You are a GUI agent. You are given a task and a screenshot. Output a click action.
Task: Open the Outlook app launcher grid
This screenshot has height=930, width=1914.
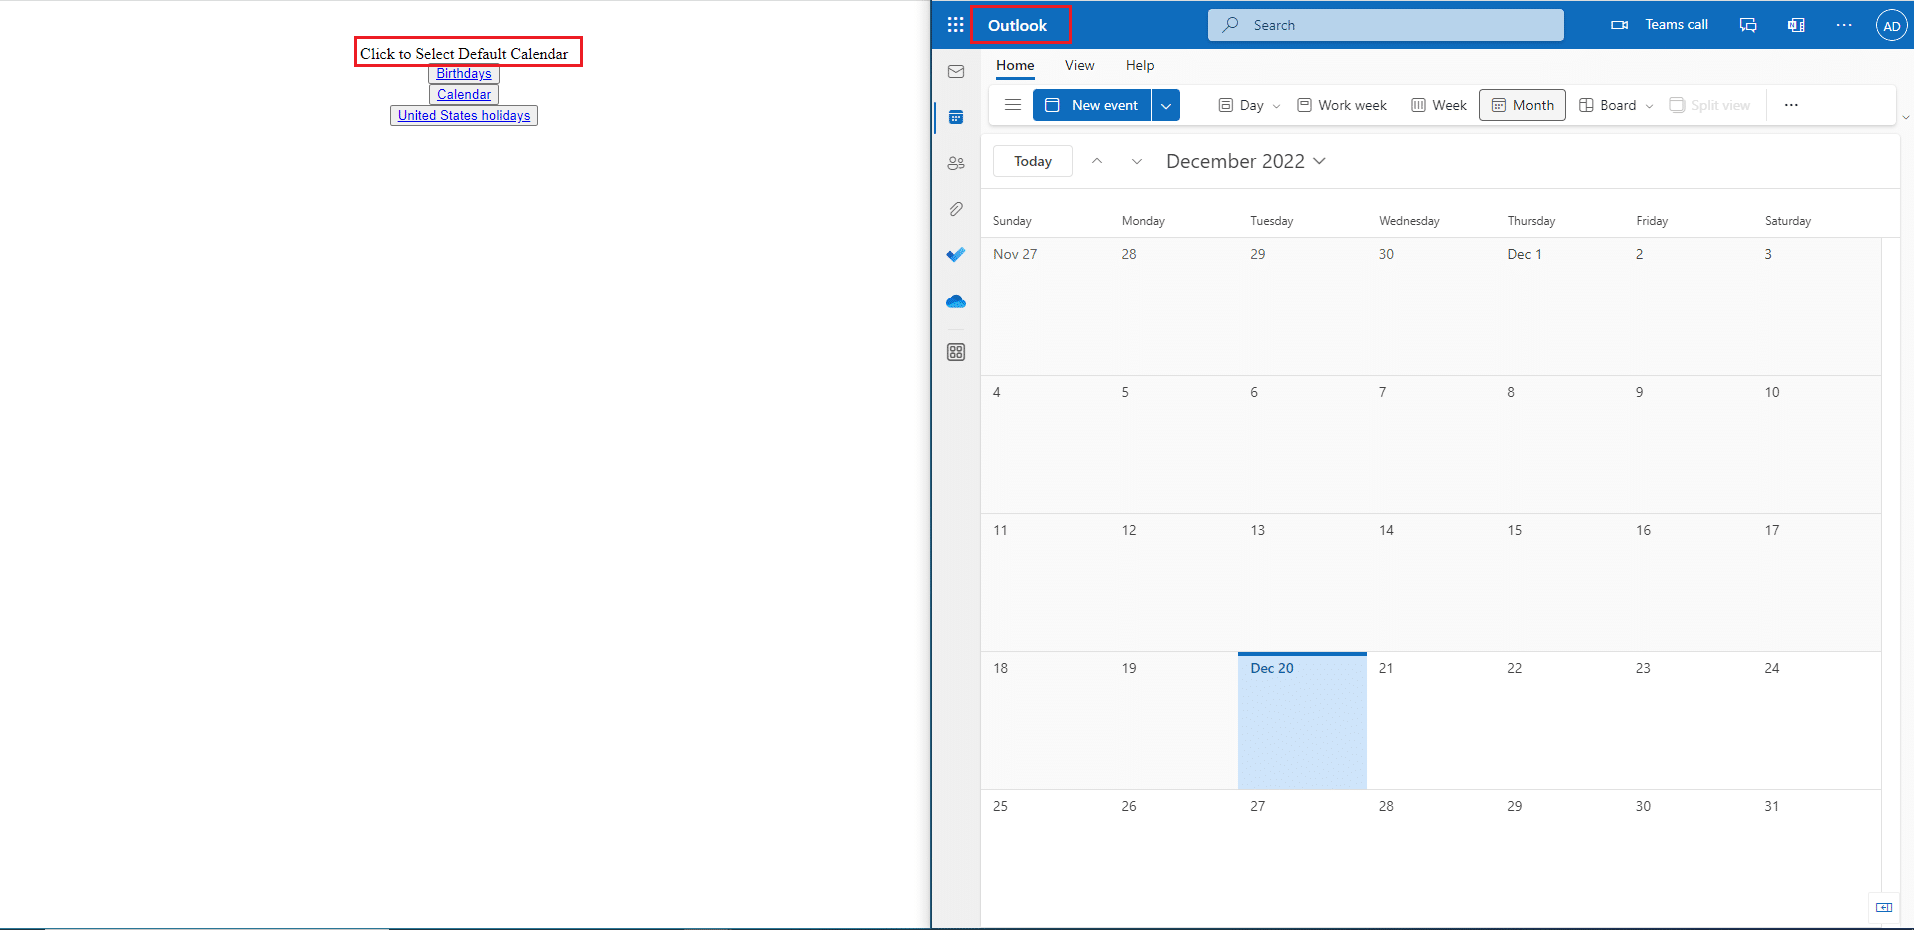955,25
